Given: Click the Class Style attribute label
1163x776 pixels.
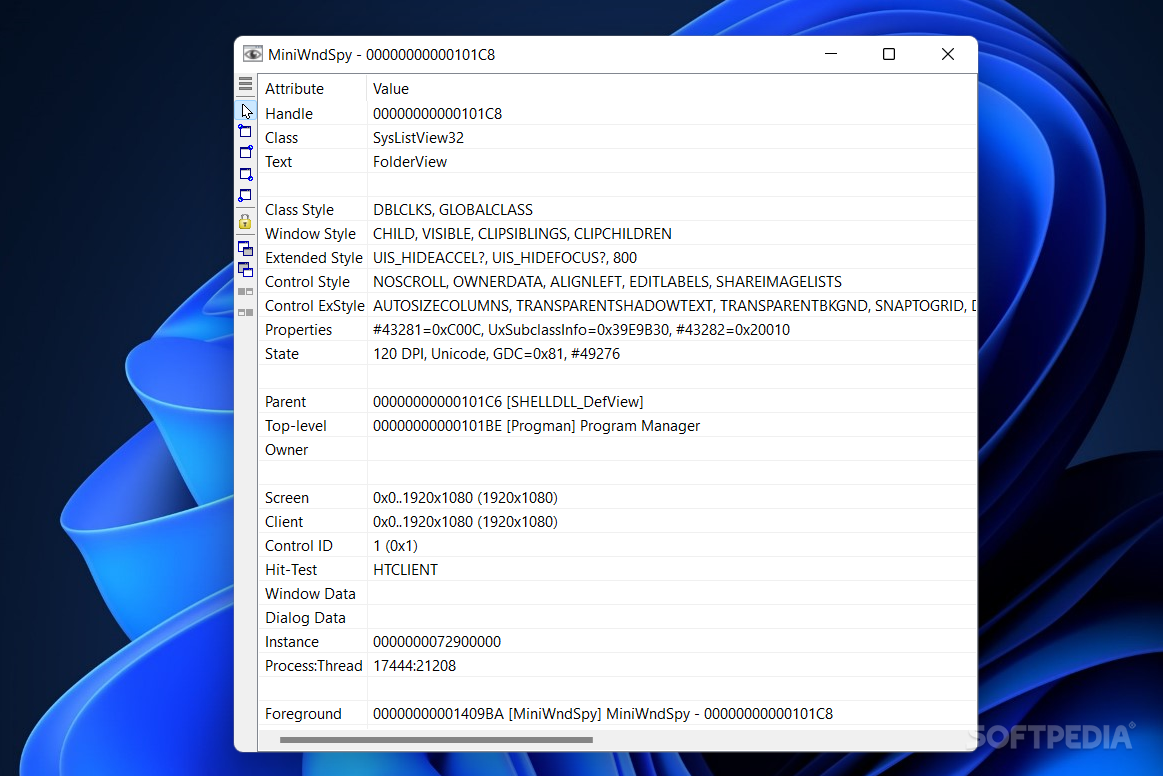Looking at the screenshot, I should tap(299, 210).
